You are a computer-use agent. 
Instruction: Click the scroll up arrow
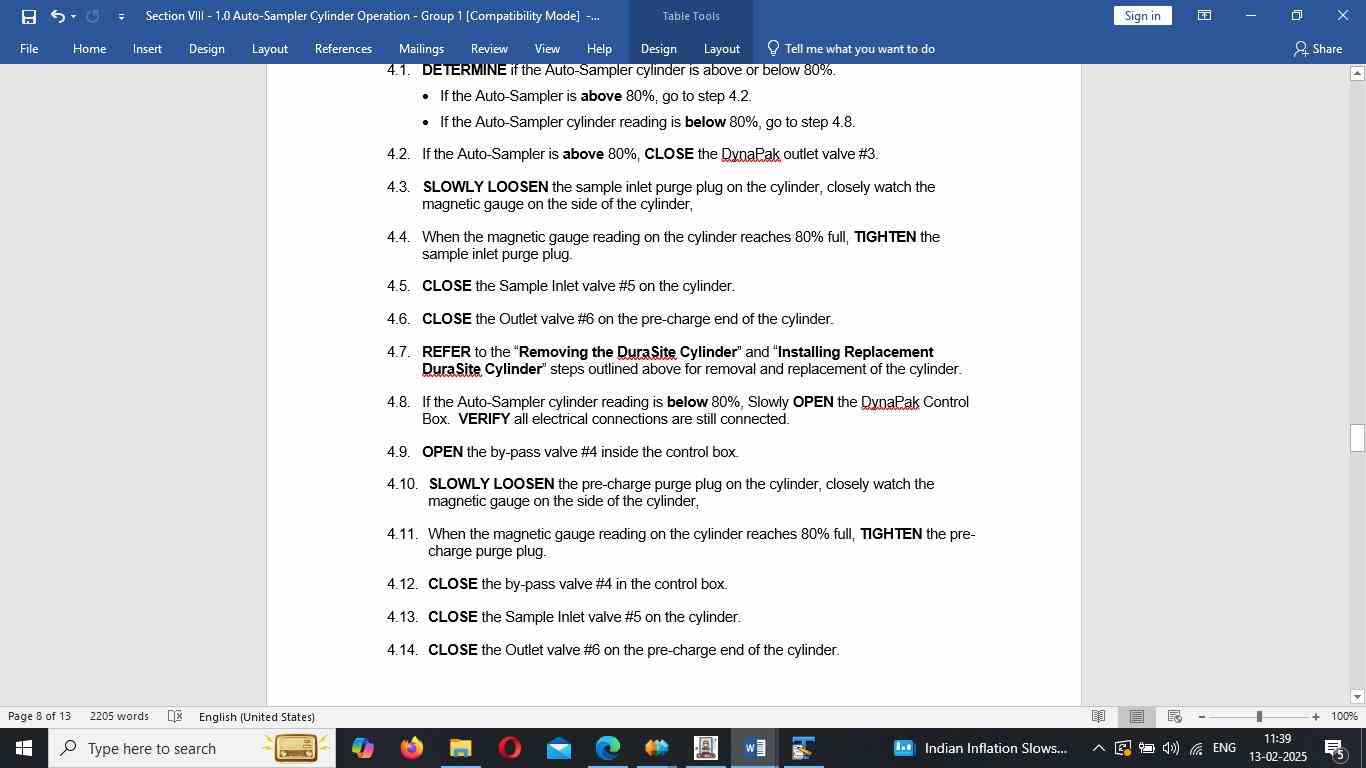tap(1357, 73)
